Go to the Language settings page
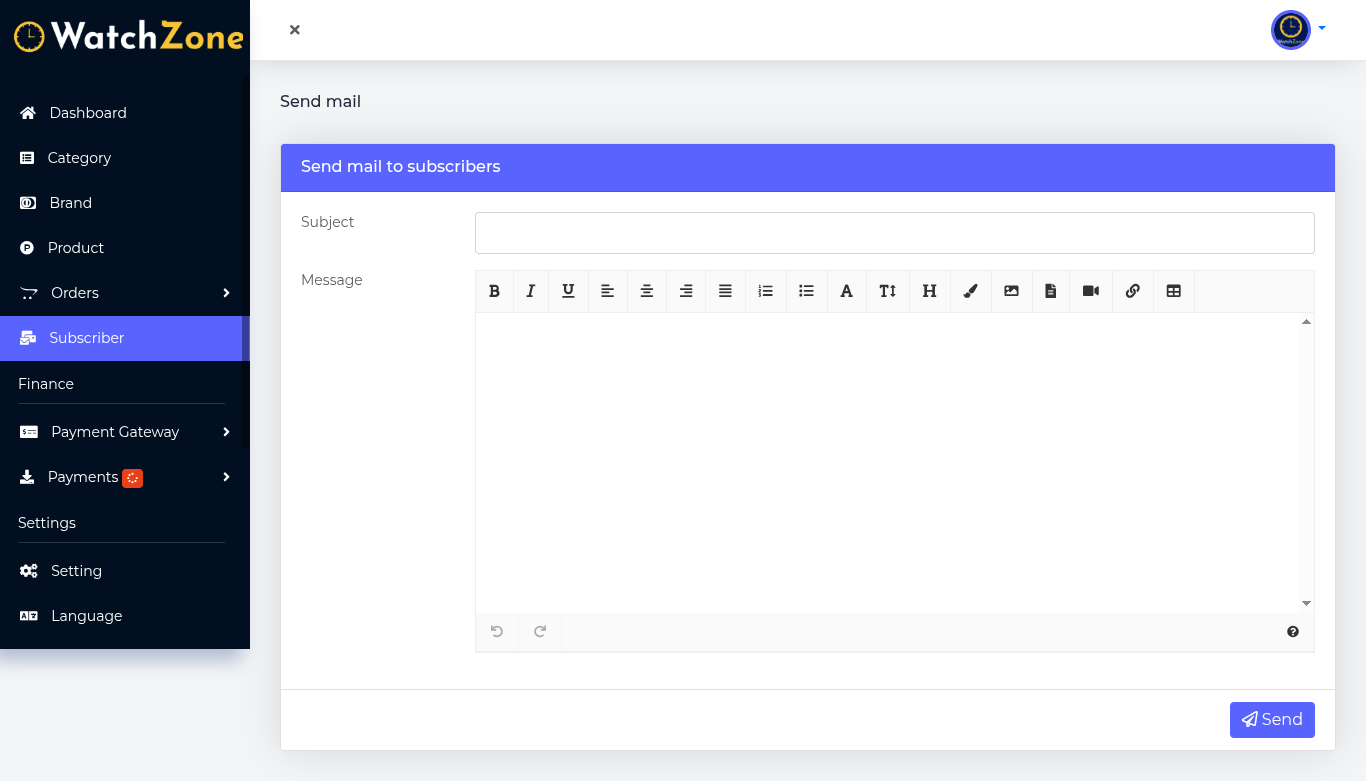The image size is (1366, 781). pyautogui.click(x=86, y=616)
